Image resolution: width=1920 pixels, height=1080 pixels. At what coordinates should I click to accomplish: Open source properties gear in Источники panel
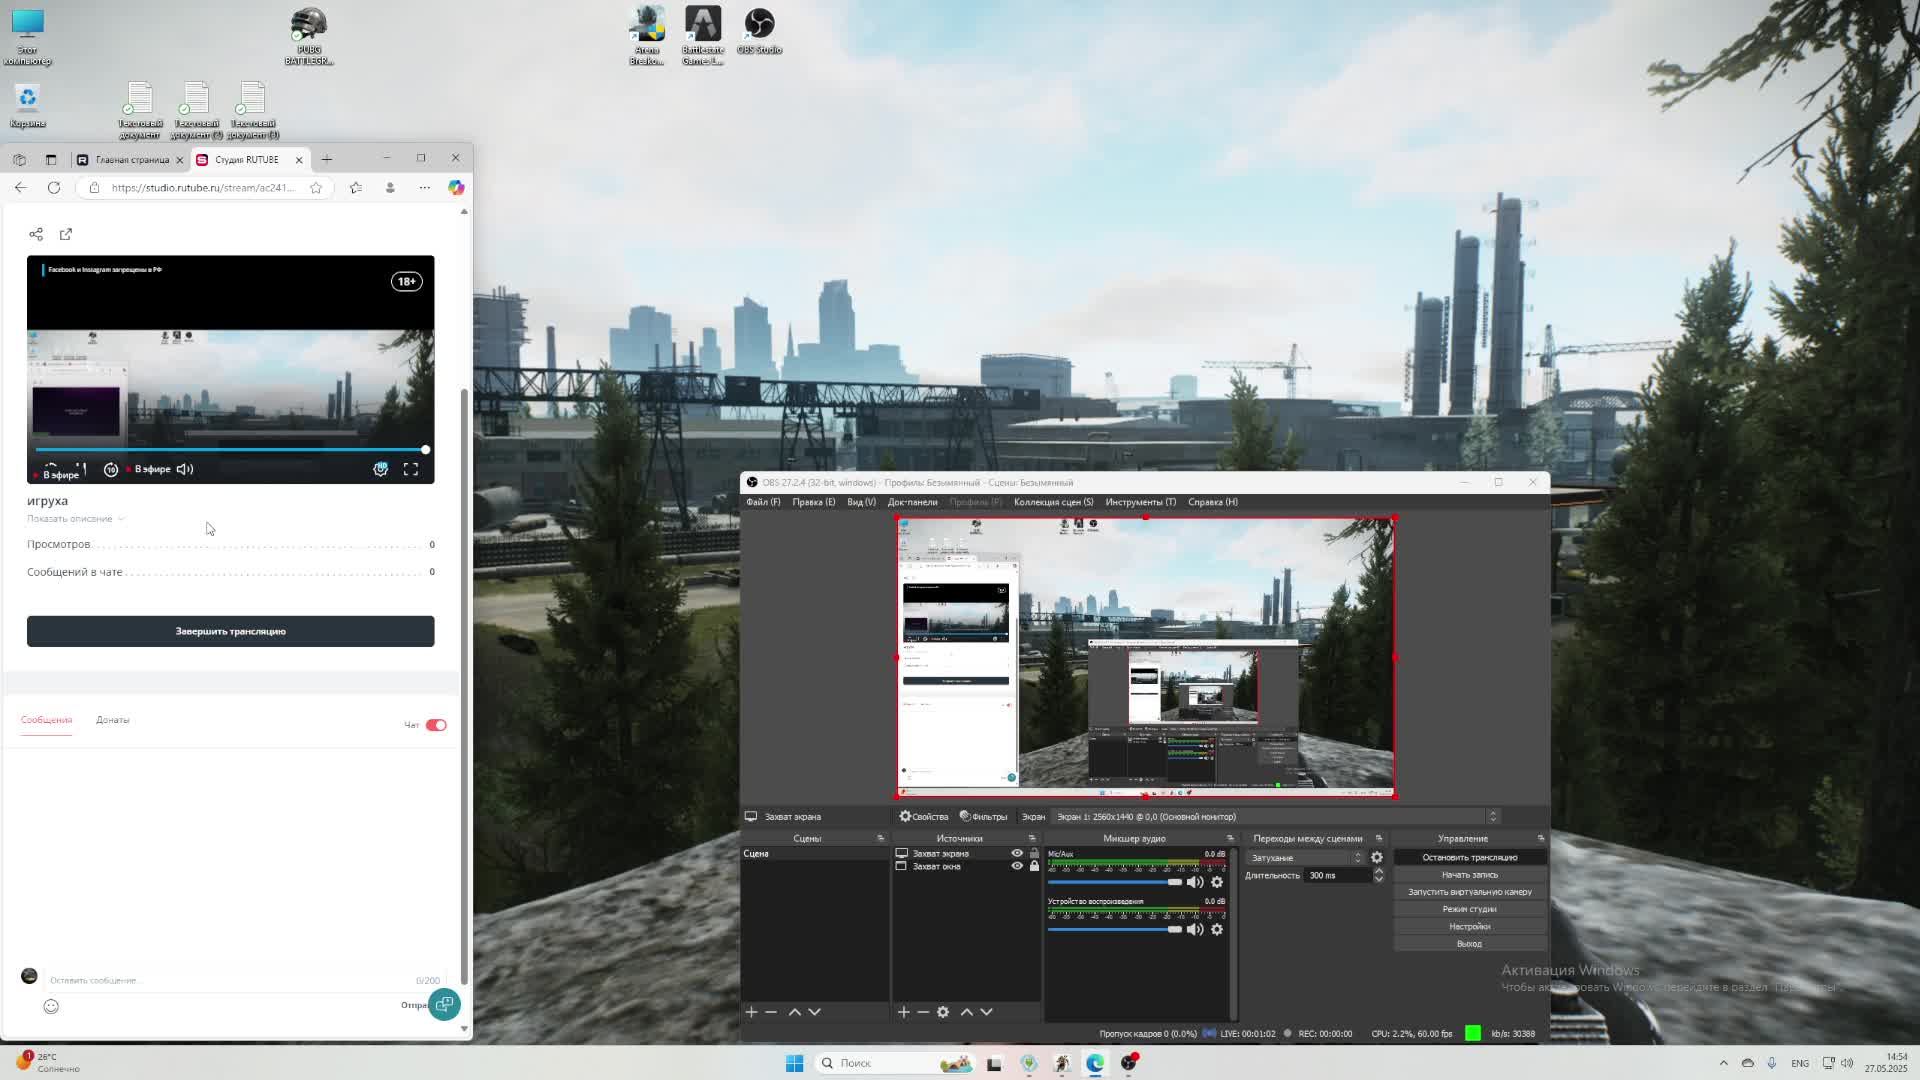pyautogui.click(x=943, y=1012)
